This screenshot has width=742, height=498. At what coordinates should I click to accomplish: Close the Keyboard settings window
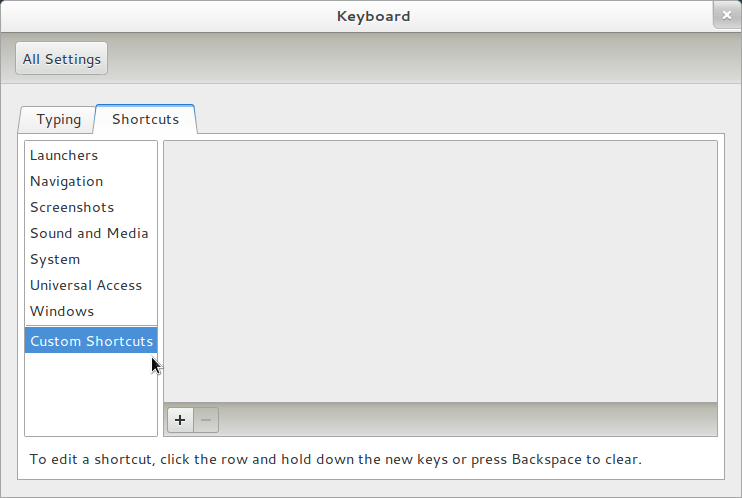pyautogui.click(x=727, y=15)
